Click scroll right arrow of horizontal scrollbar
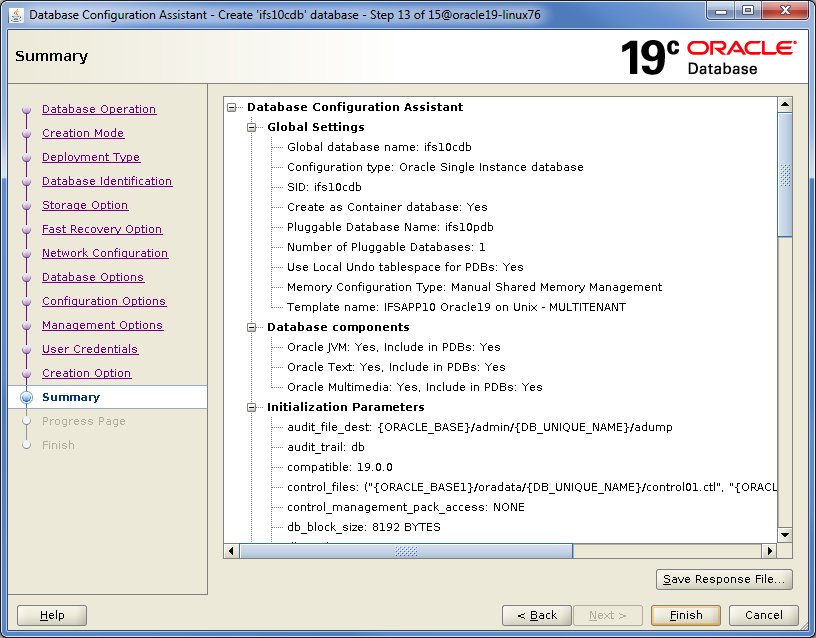 769,551
